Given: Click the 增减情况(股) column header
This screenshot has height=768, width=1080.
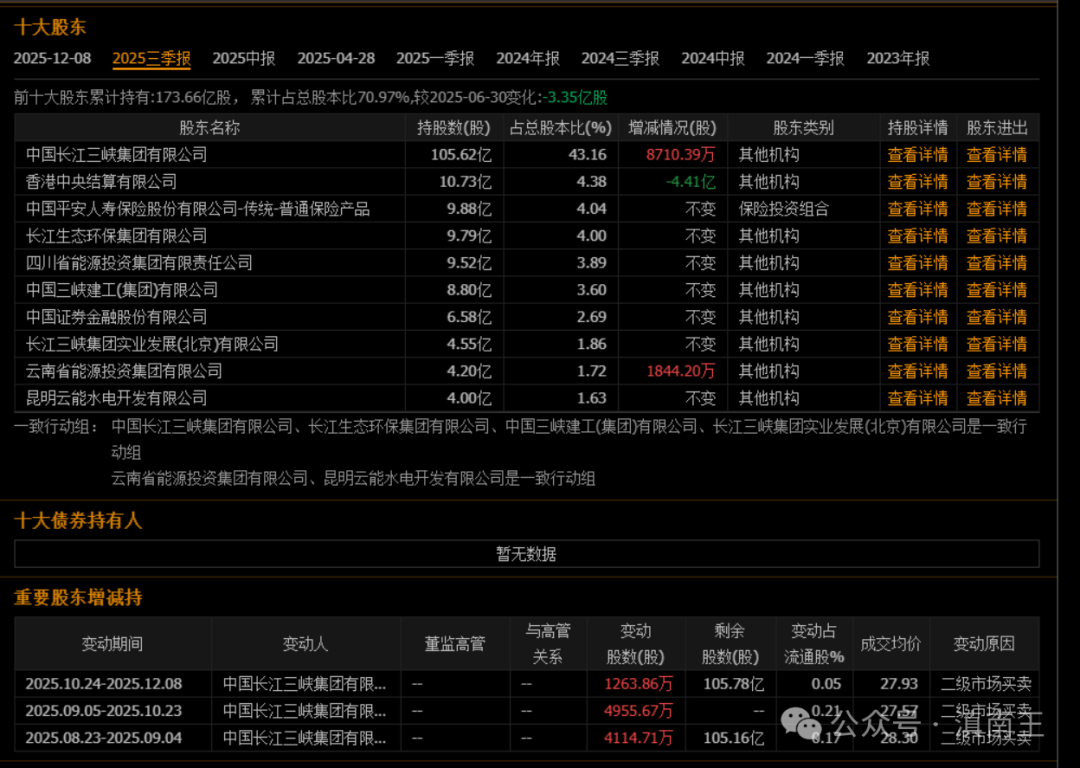Looking at the screenshot, I should [672, 128].
